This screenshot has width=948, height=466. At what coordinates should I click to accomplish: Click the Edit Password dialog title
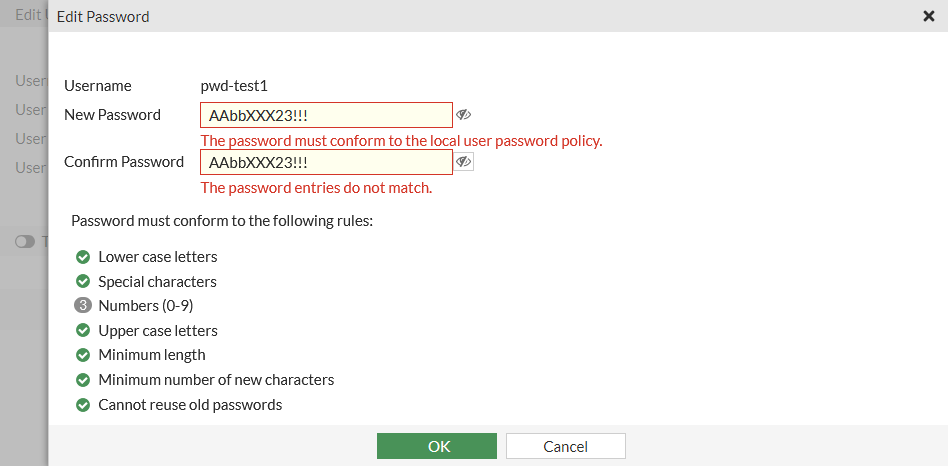(x=103, y=17)
